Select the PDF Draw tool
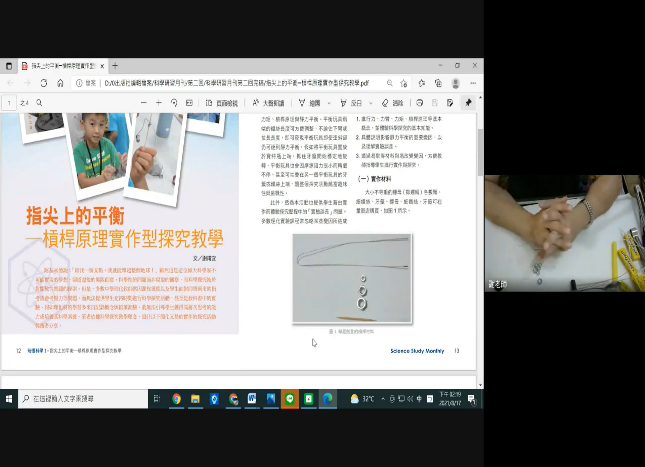Screen dimensions: 645x467 point(310,103)
